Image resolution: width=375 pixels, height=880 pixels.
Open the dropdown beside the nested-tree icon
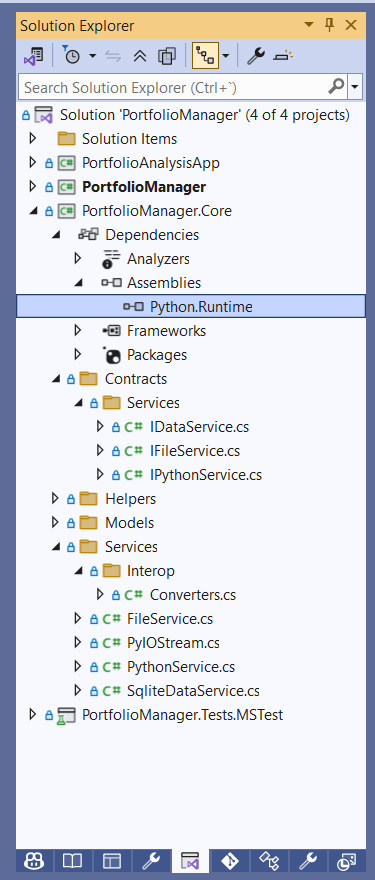pos(226,56)
